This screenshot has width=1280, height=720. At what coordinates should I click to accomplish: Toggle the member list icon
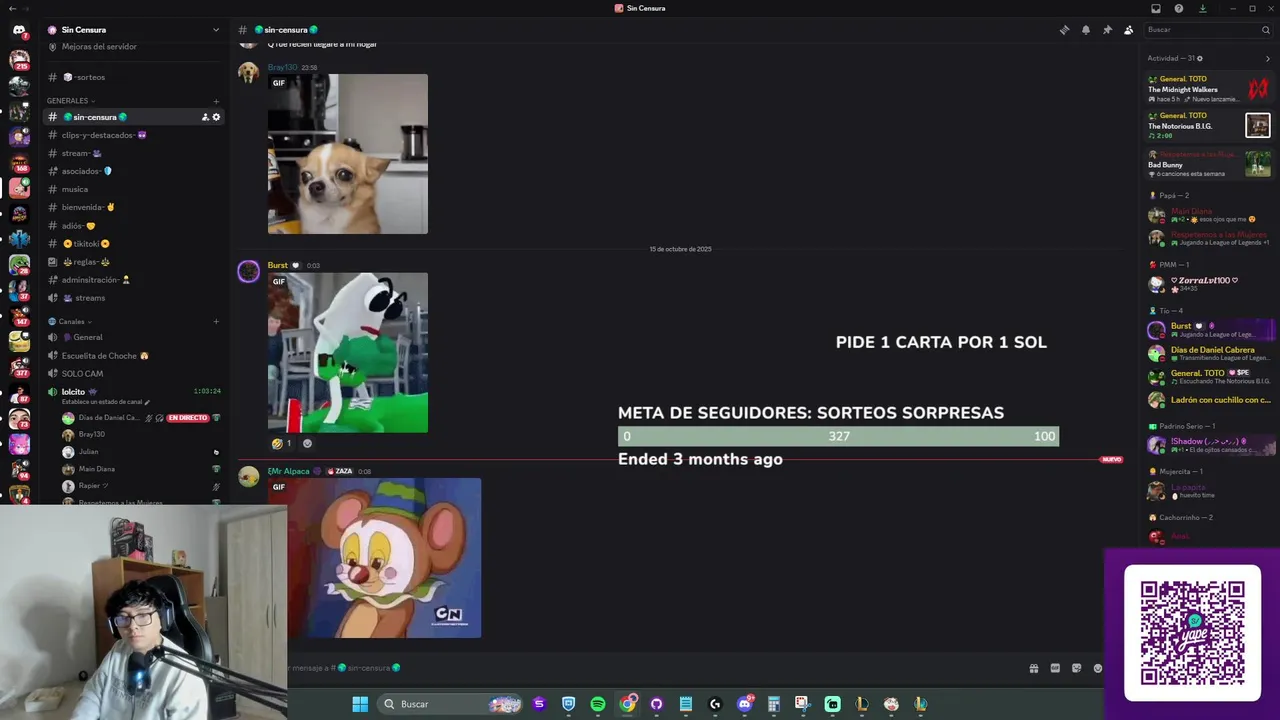point(1128,30)
